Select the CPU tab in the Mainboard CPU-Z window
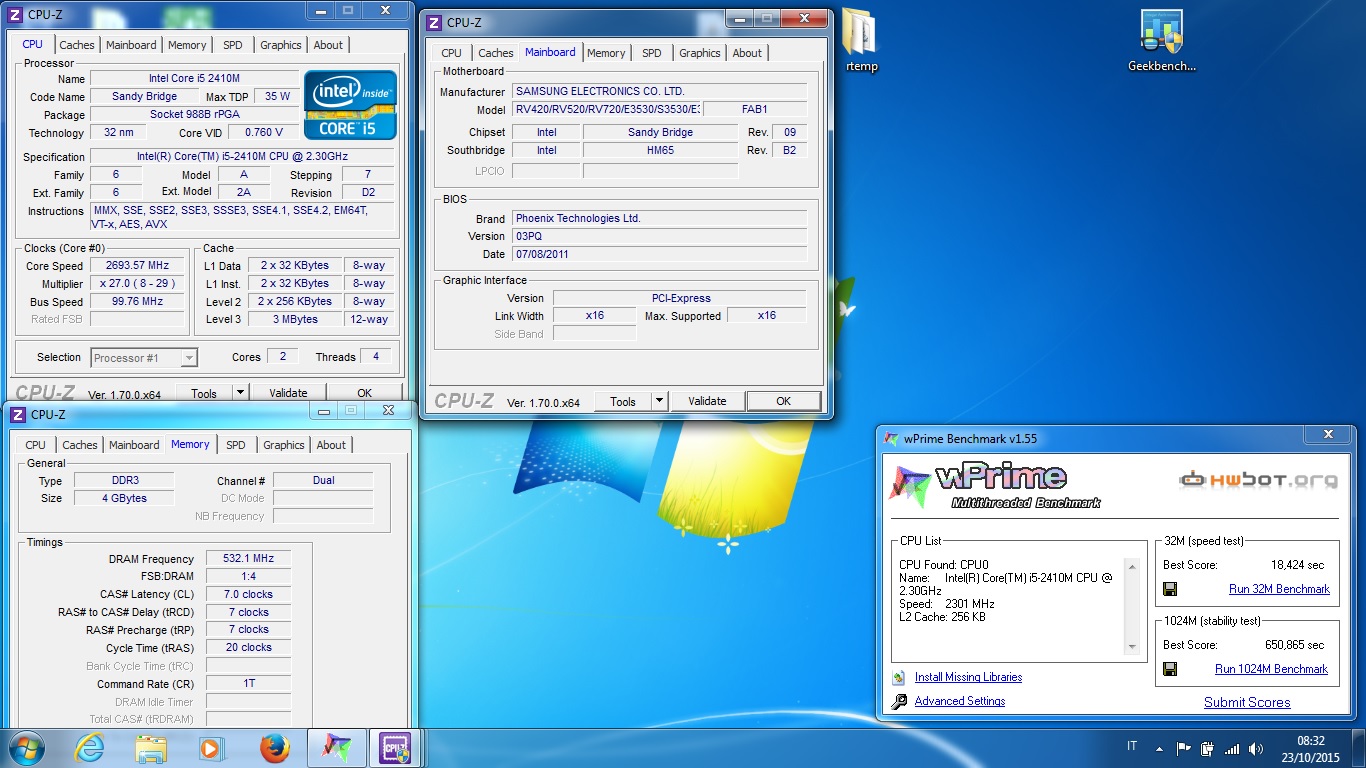This screenshot has width=1366, height=768. [x=452, y=53]
